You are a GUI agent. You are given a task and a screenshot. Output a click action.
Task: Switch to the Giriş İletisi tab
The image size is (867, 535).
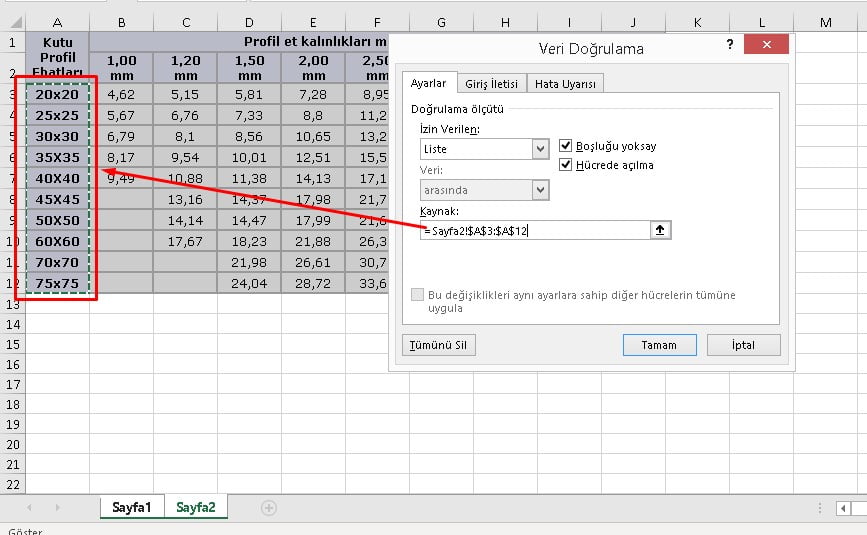[492, 84]
